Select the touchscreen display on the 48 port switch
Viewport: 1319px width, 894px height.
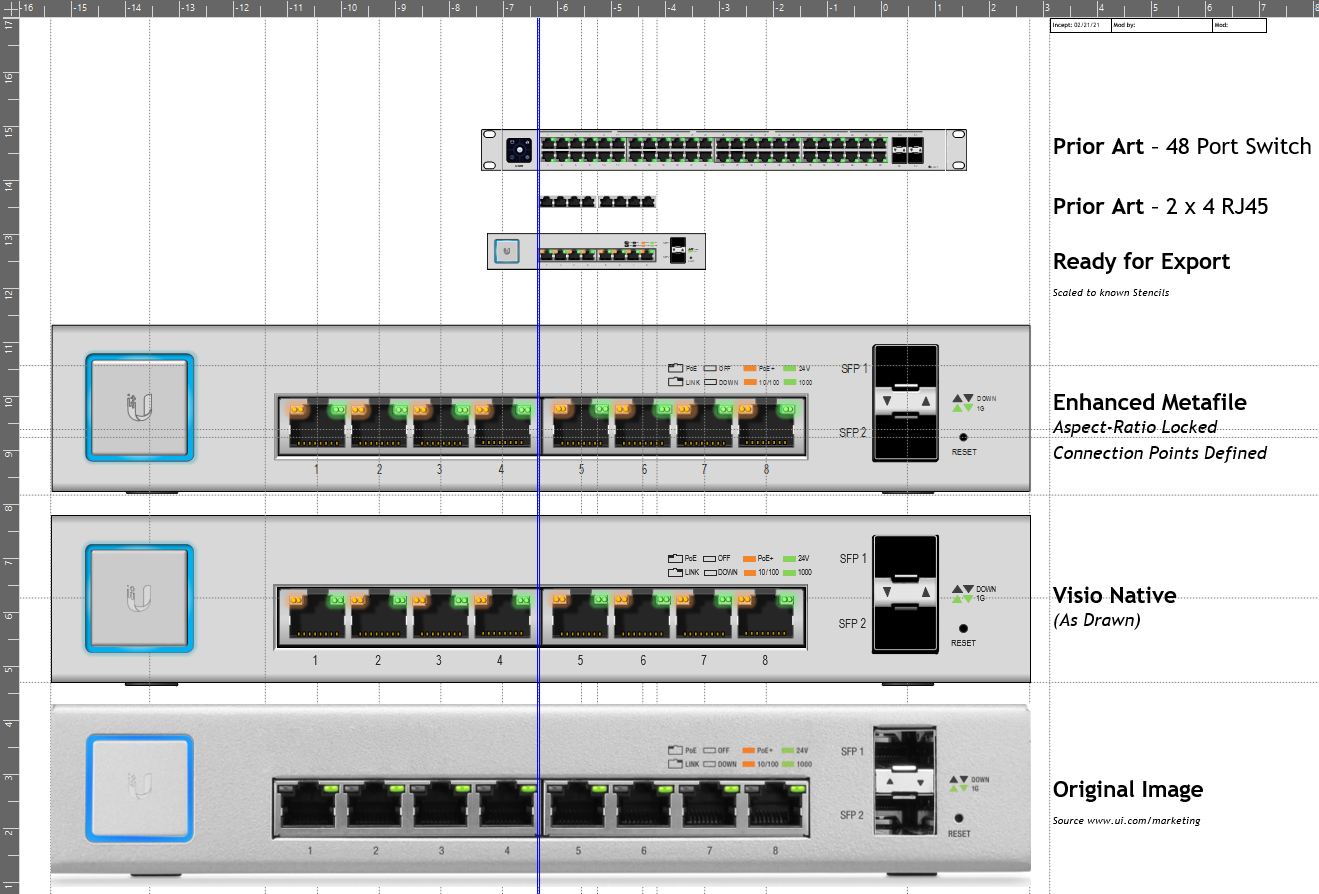tap(519, 150)
